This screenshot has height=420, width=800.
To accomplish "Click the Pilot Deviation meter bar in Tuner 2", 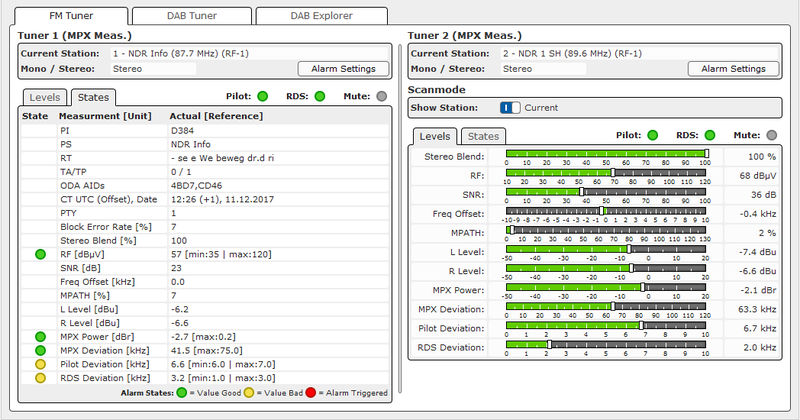I will [x=606, y=326].
